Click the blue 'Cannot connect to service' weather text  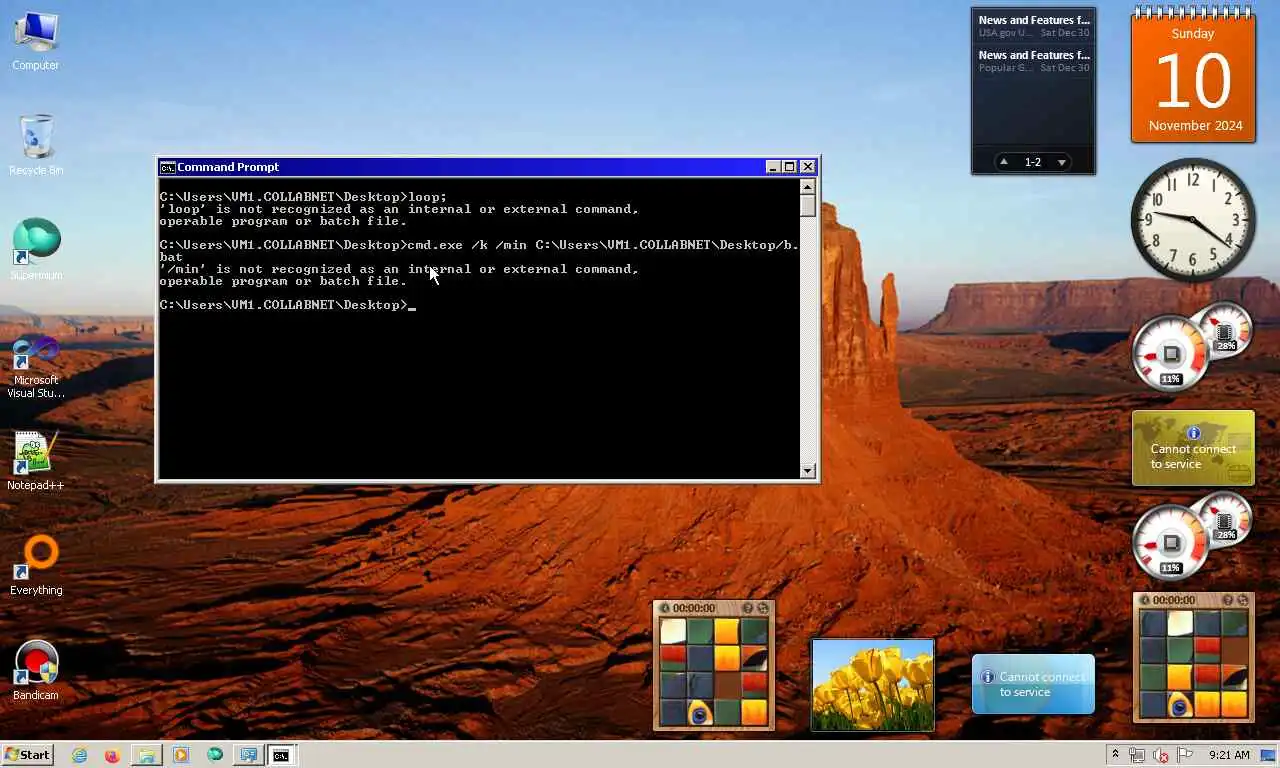[x=1041, y=685]
